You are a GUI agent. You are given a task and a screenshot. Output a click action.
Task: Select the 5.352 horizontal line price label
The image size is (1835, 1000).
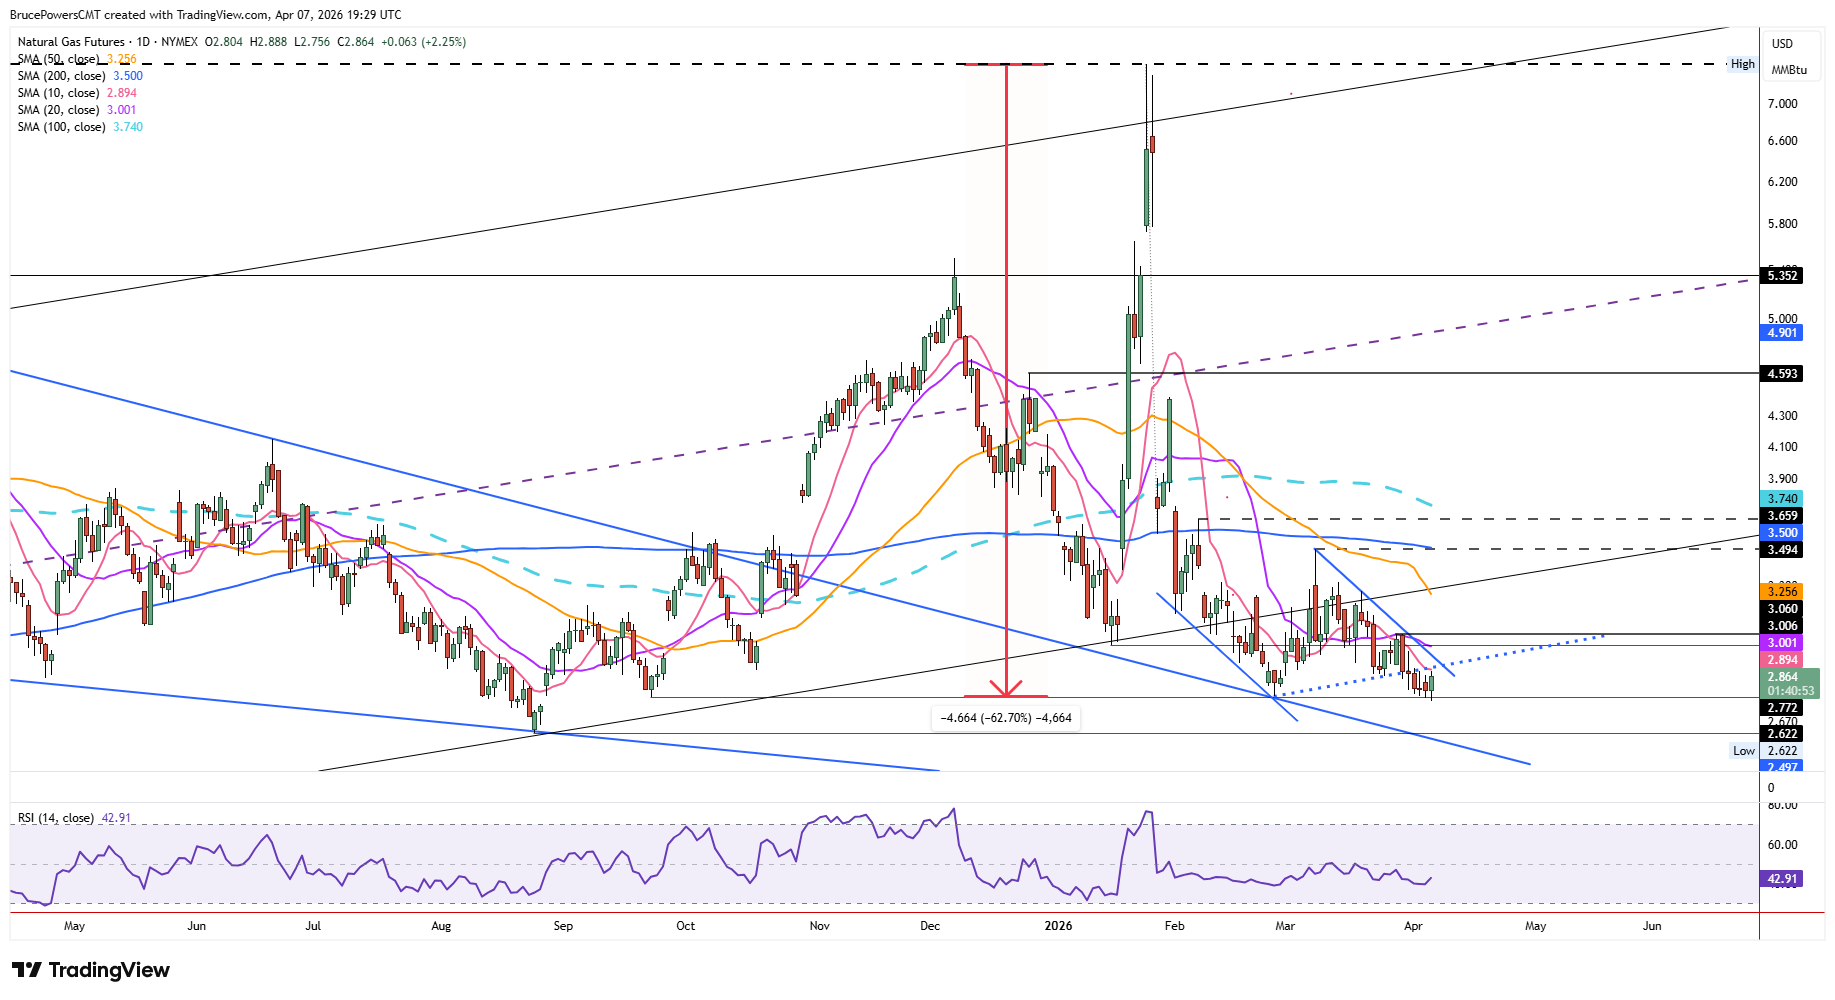coord(1782,276)
